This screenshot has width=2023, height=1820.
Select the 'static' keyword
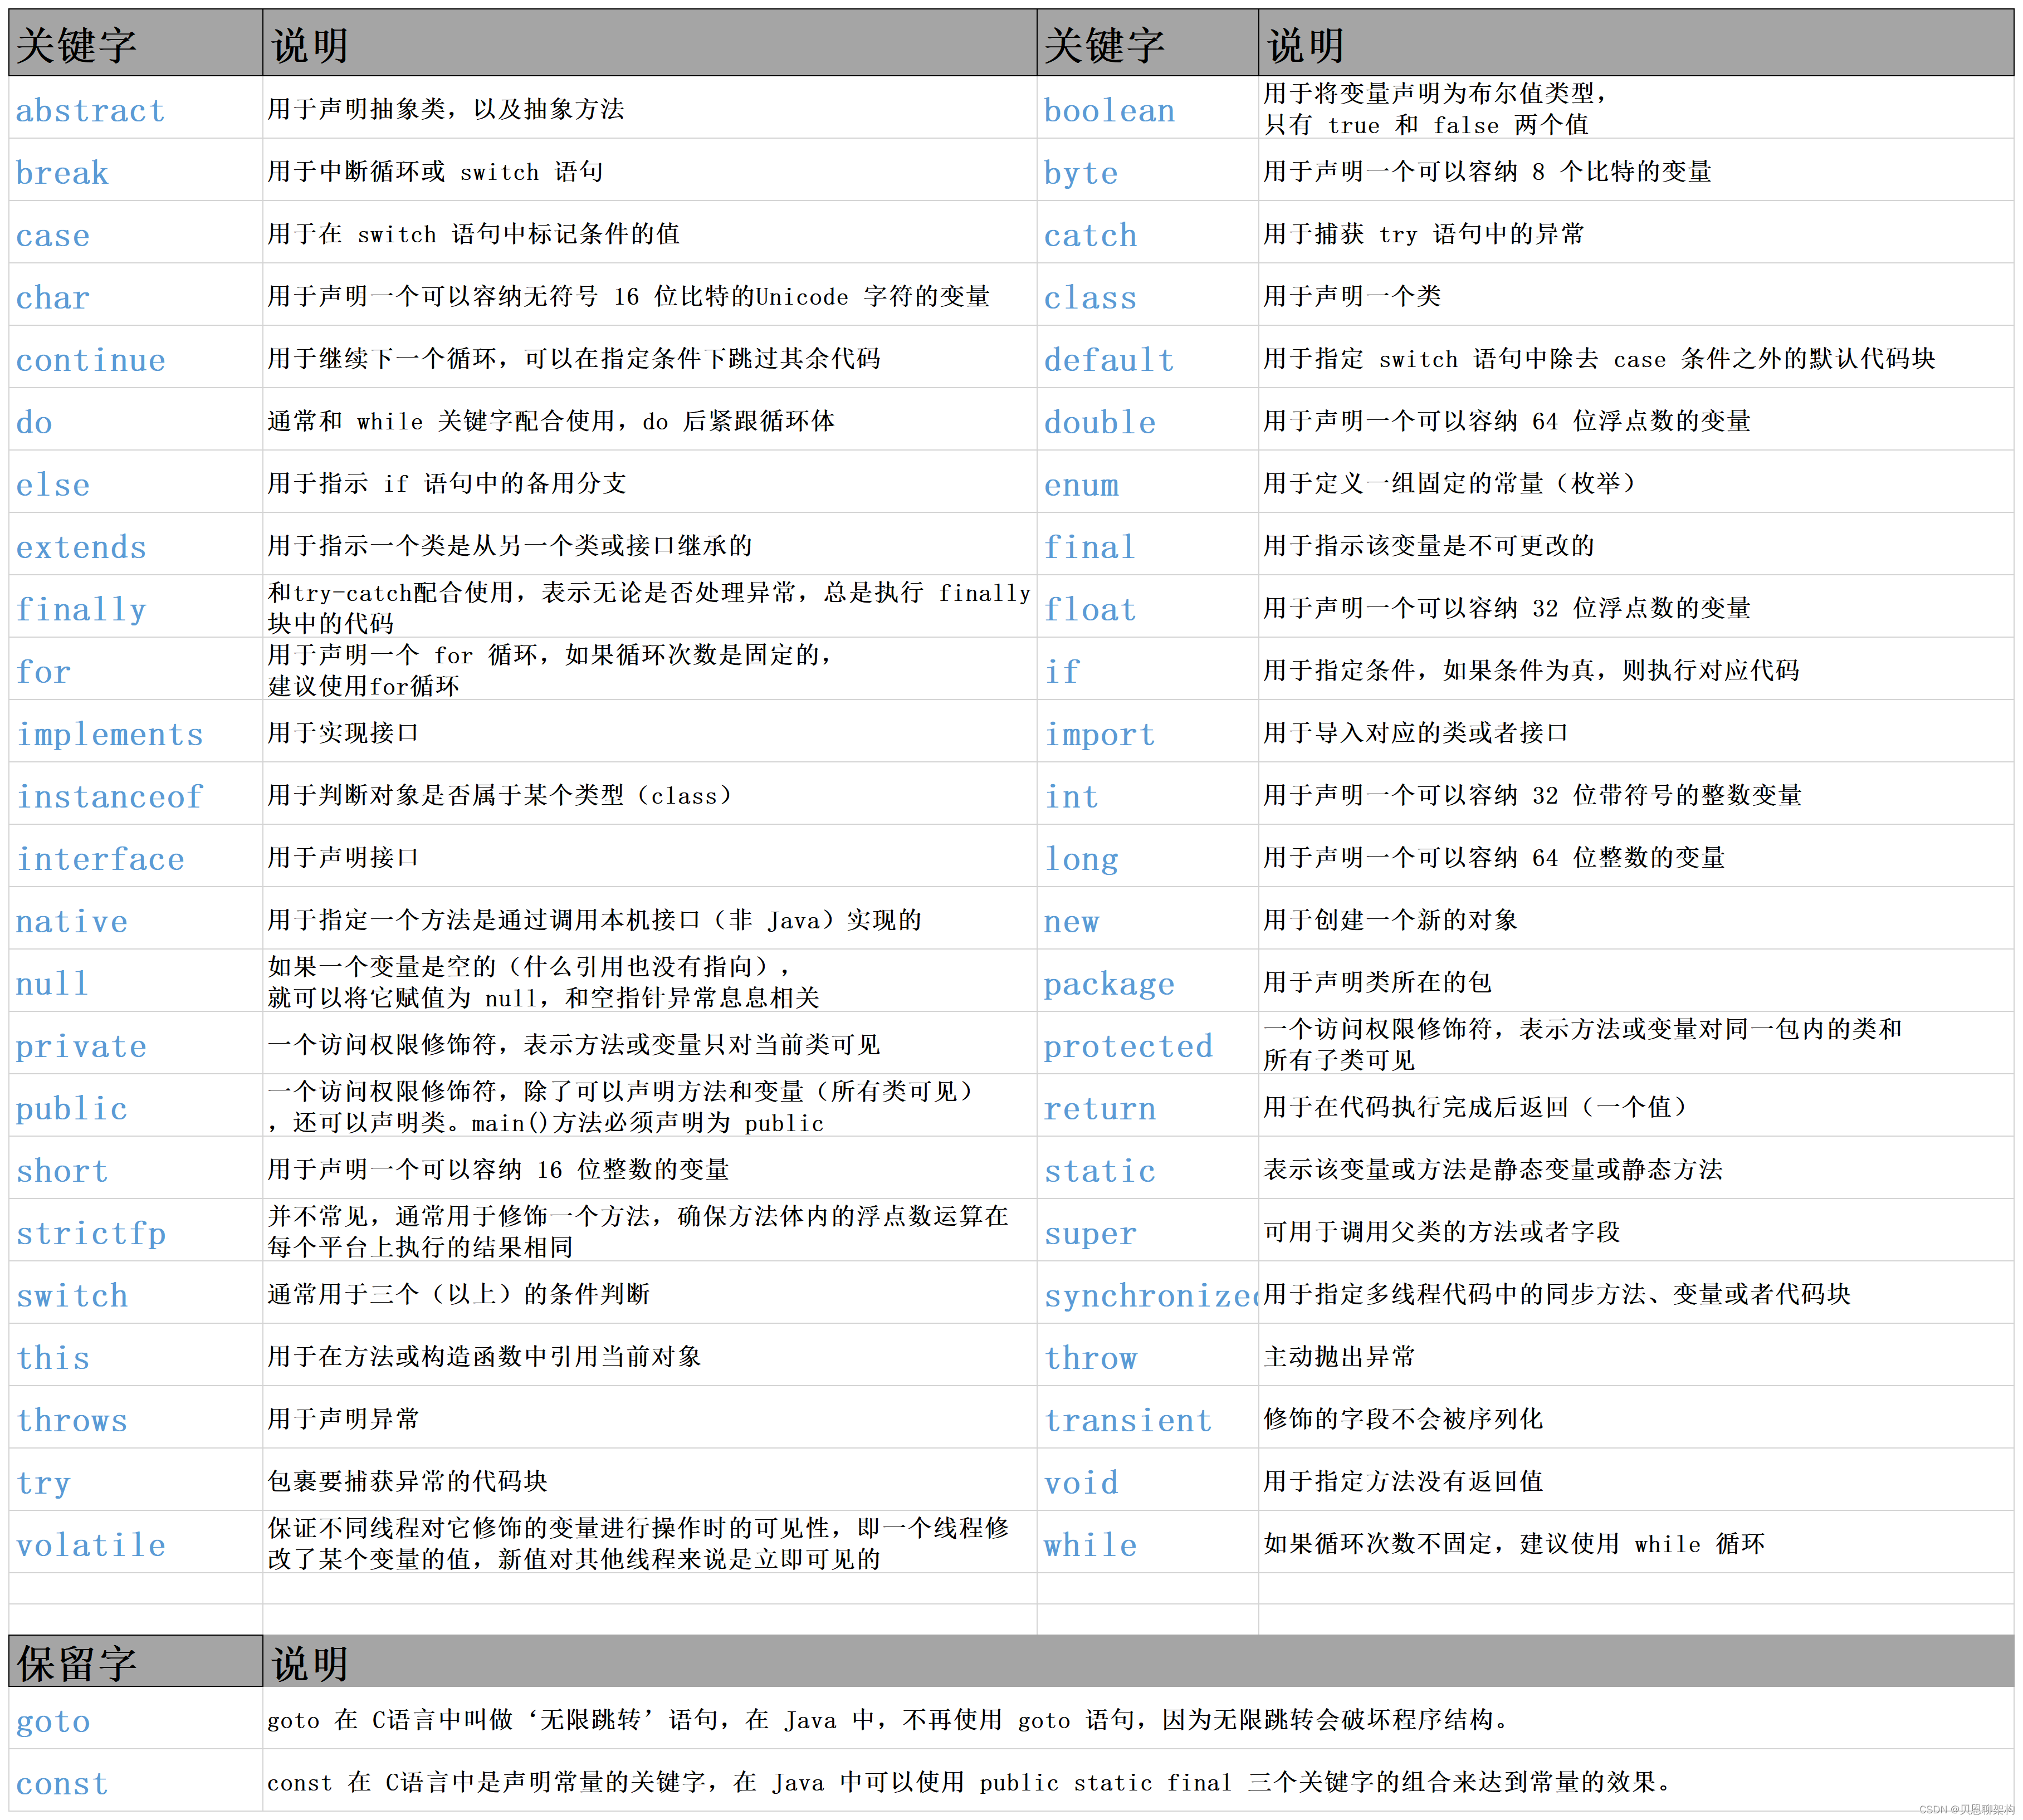pyautogui.click(x=1100, y=1170)
